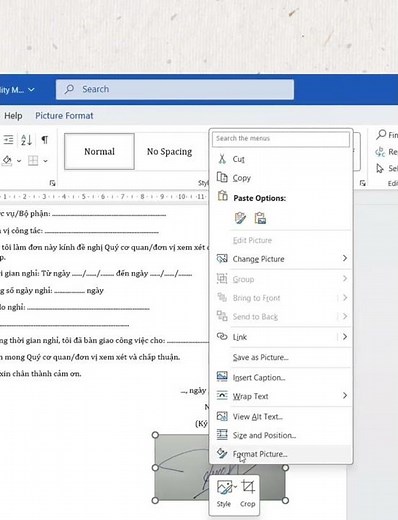This screenshot has width=398, height=520.
Task: Click the Size and Position icon
Action: pos(222,434)
